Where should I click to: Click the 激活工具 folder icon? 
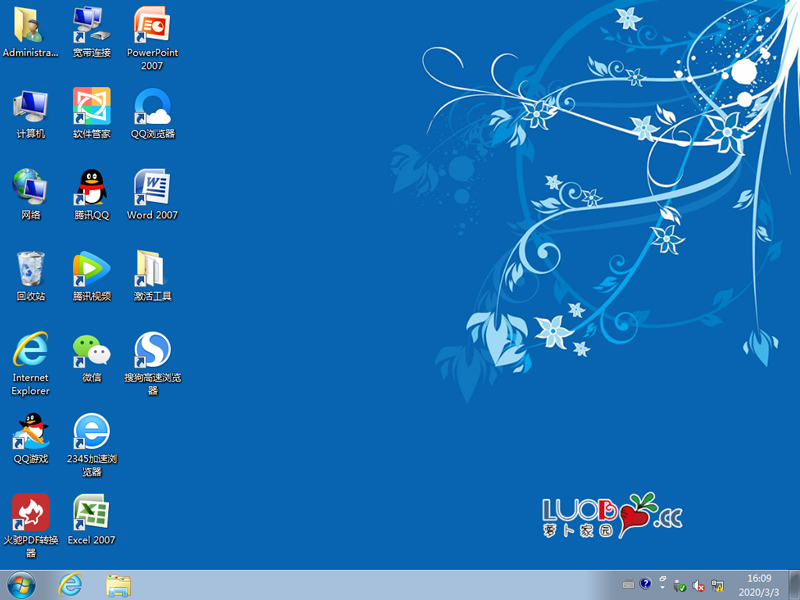(x=152, y=269)
